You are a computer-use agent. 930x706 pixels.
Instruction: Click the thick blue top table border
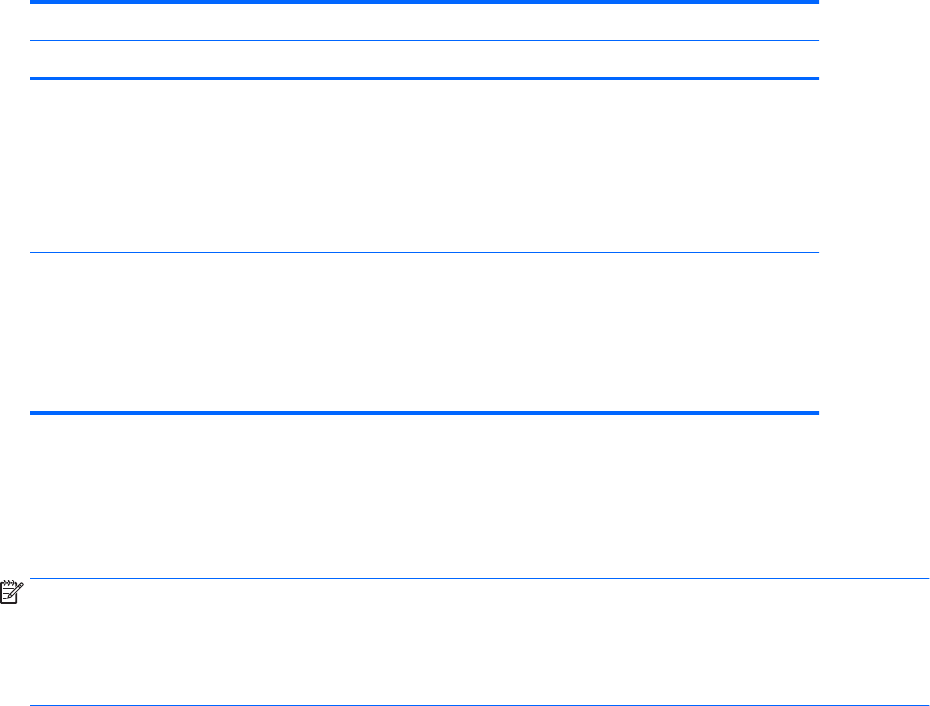point(424,3)
